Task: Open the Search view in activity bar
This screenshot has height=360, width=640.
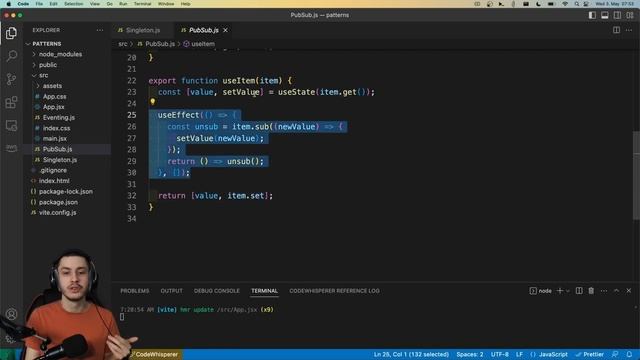Action: [x=11, y=56]
